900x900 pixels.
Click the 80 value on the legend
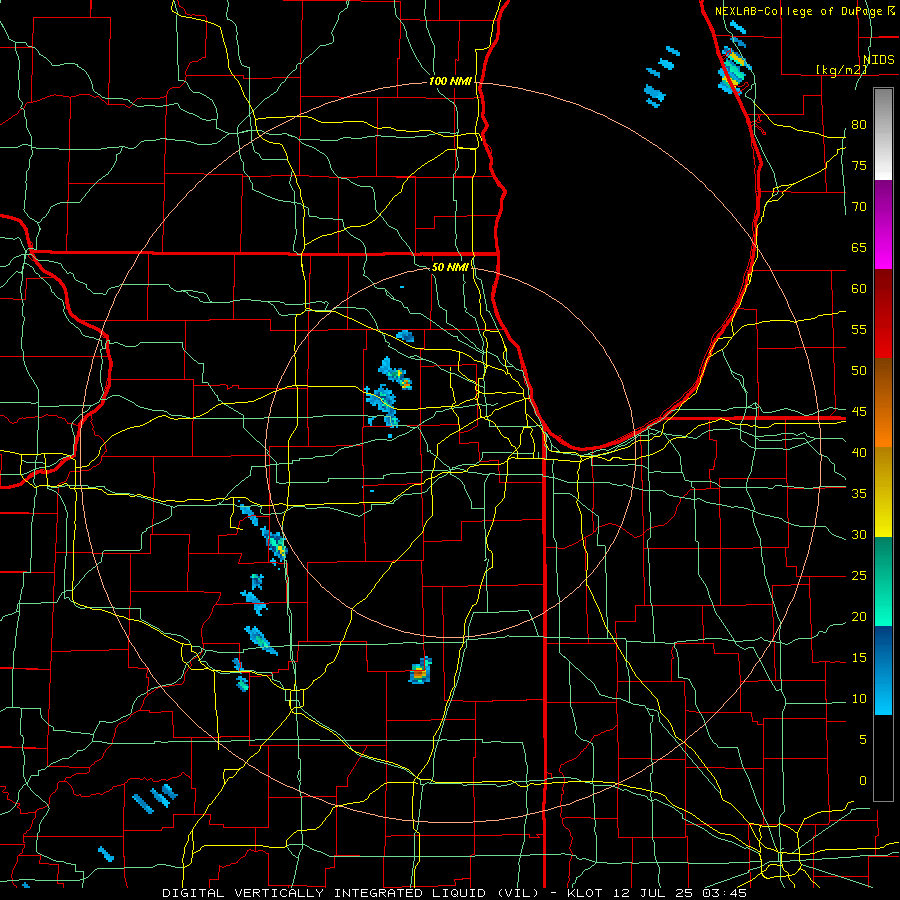[859, 125]
